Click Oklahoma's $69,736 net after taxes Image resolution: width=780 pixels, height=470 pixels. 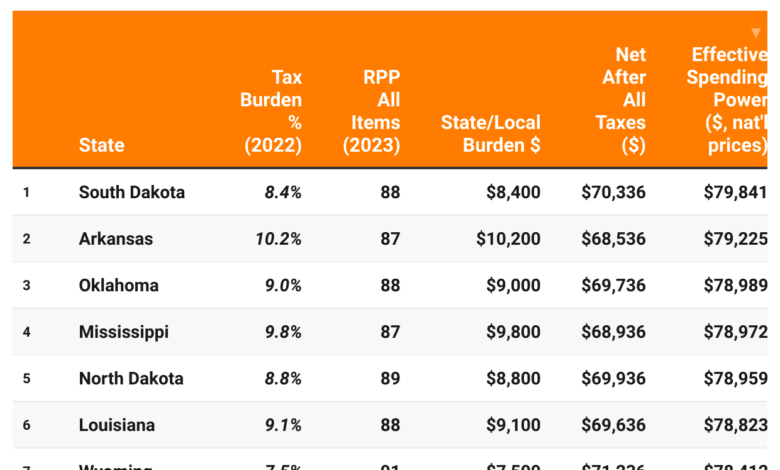(x=613, y=285)
